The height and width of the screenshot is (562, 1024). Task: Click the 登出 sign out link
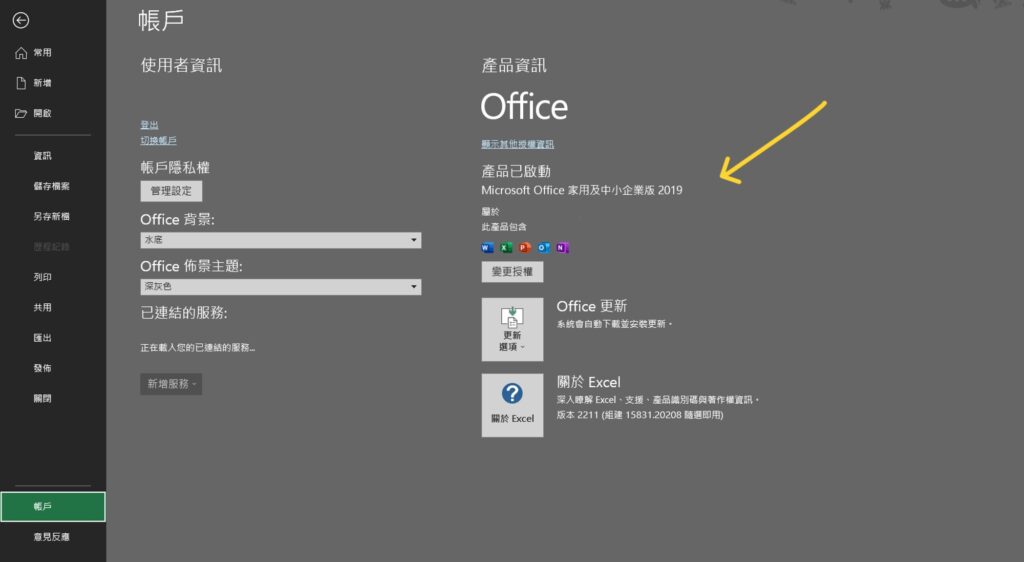click(x=149, y=125)
